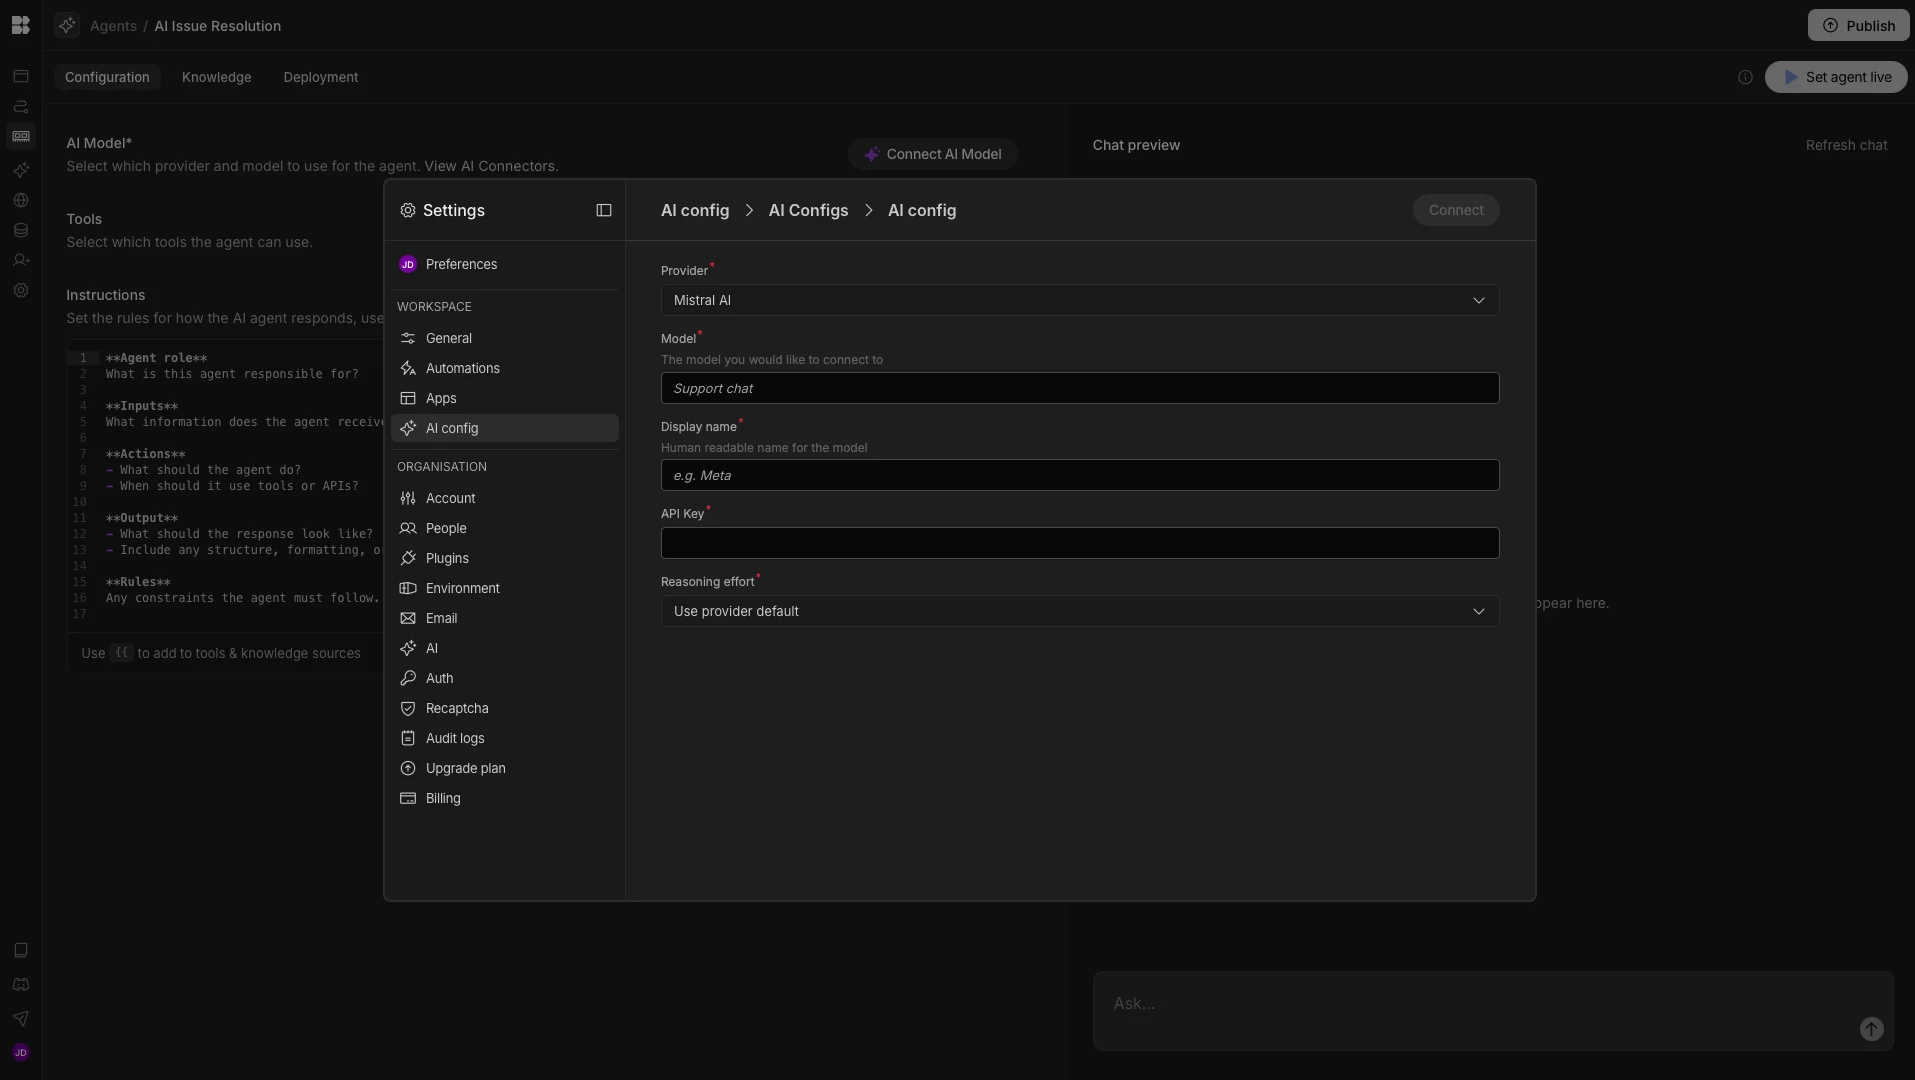The width and height of the screenshot is (1915, 1080).
Task: Click the Publish button
Action: (1858, 26)
